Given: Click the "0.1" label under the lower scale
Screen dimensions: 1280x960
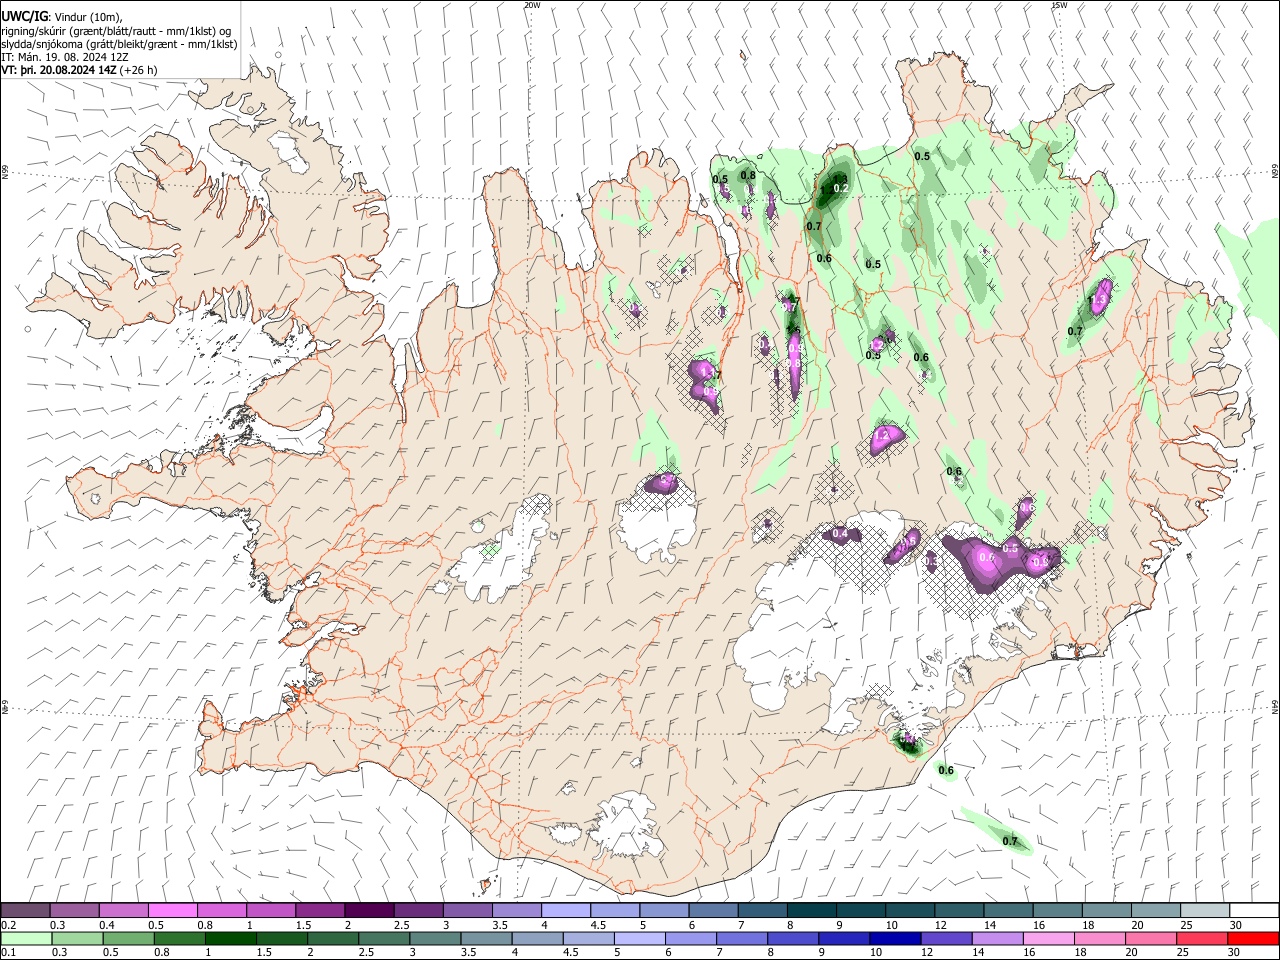Looking at the screenshot, I should click(9, 952).
